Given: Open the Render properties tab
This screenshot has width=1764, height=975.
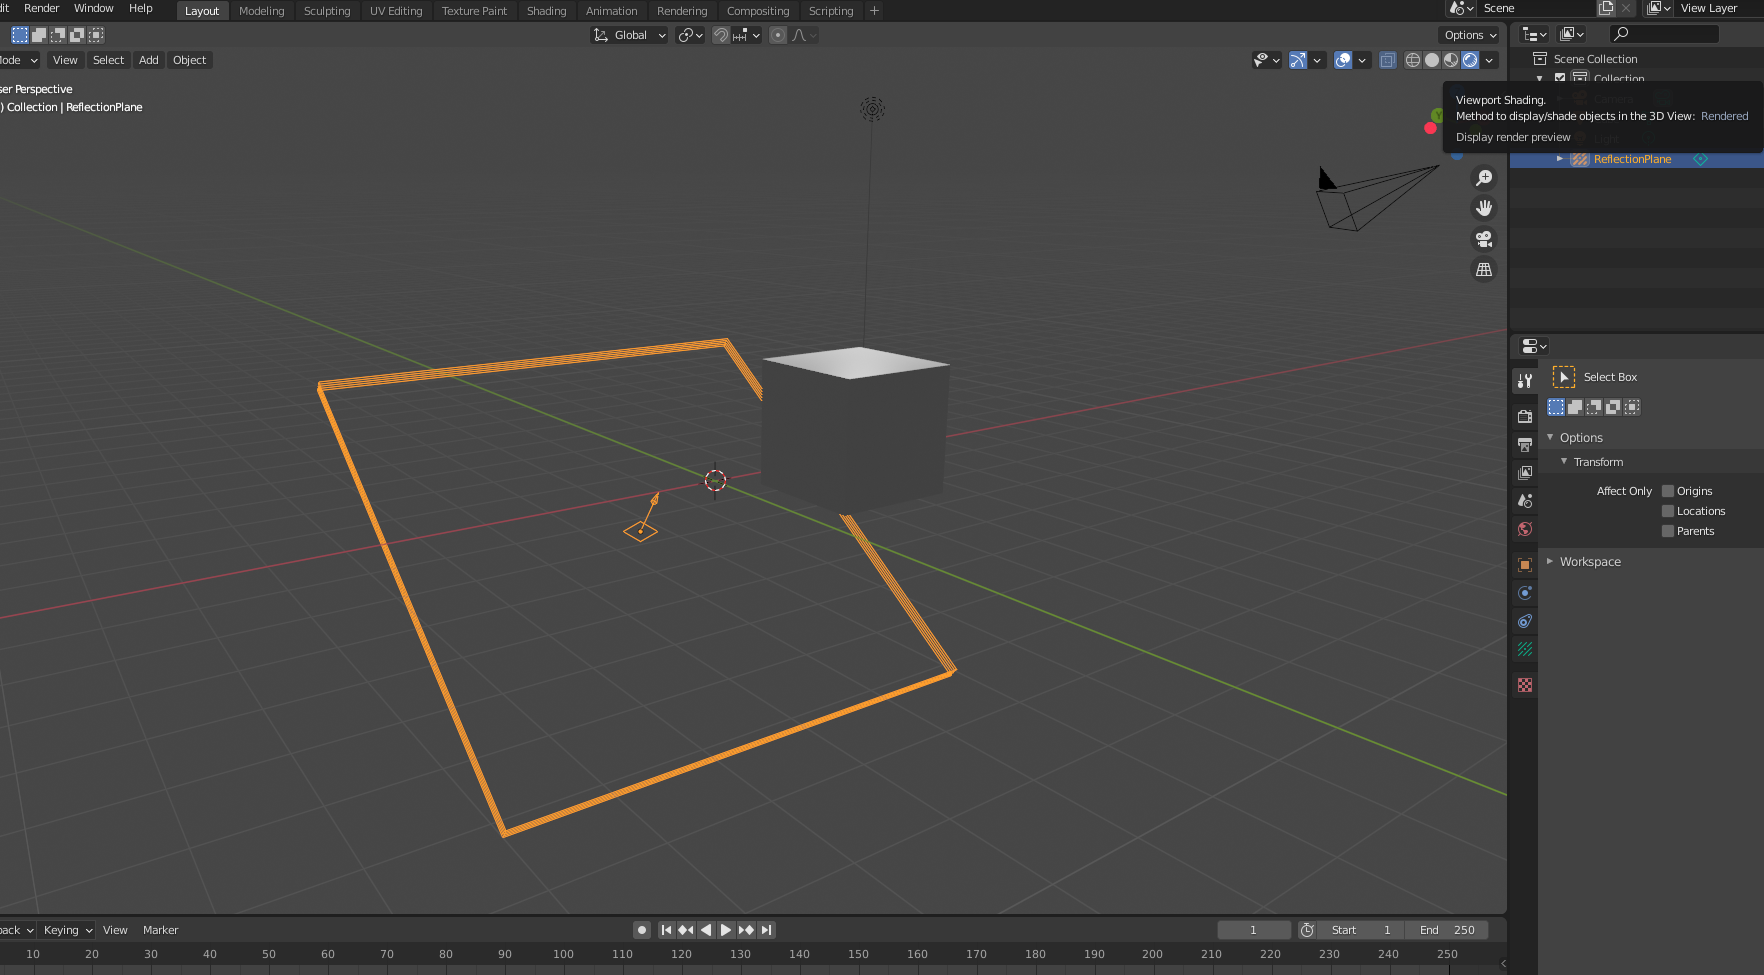Looking at the screenshot, I should pyautogui.click(x=1525, y=416).
